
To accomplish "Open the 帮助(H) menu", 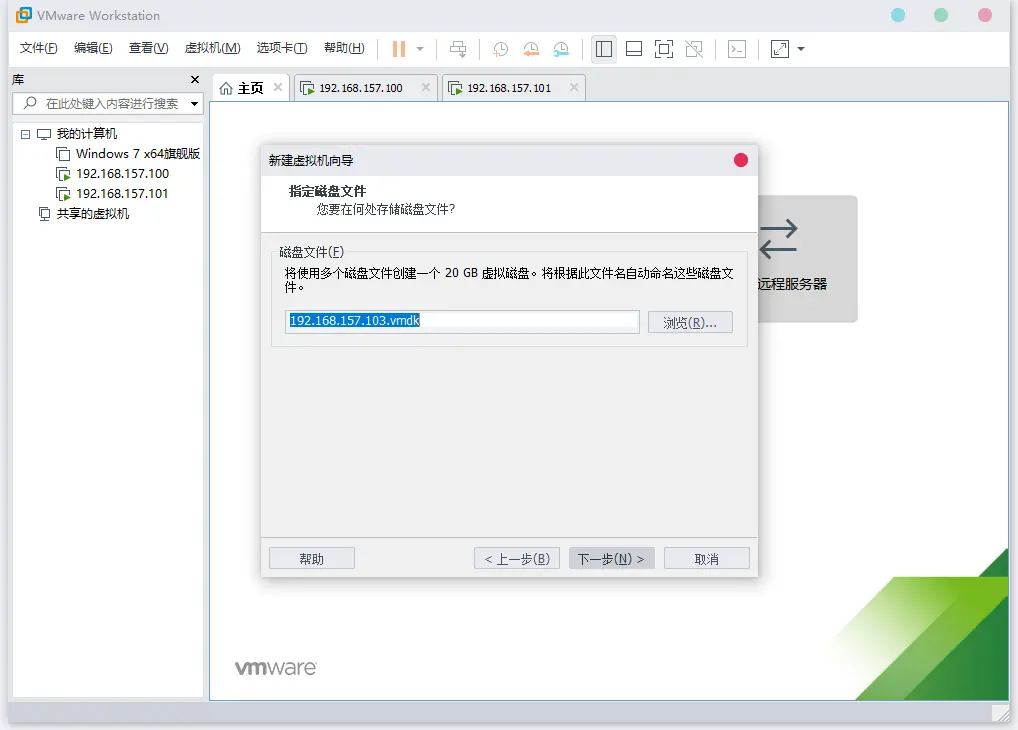I will click(x=344, y=48).
